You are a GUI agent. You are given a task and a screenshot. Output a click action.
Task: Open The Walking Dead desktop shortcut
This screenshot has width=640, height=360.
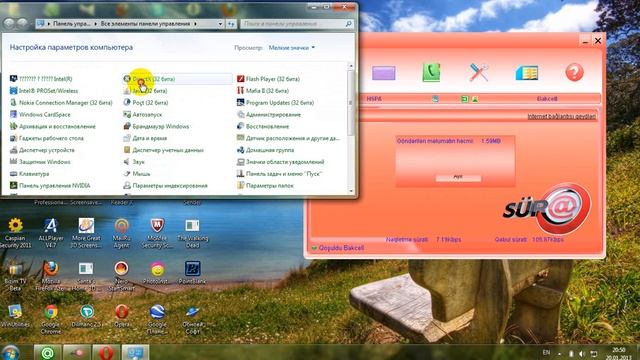(x=192, y=233)
